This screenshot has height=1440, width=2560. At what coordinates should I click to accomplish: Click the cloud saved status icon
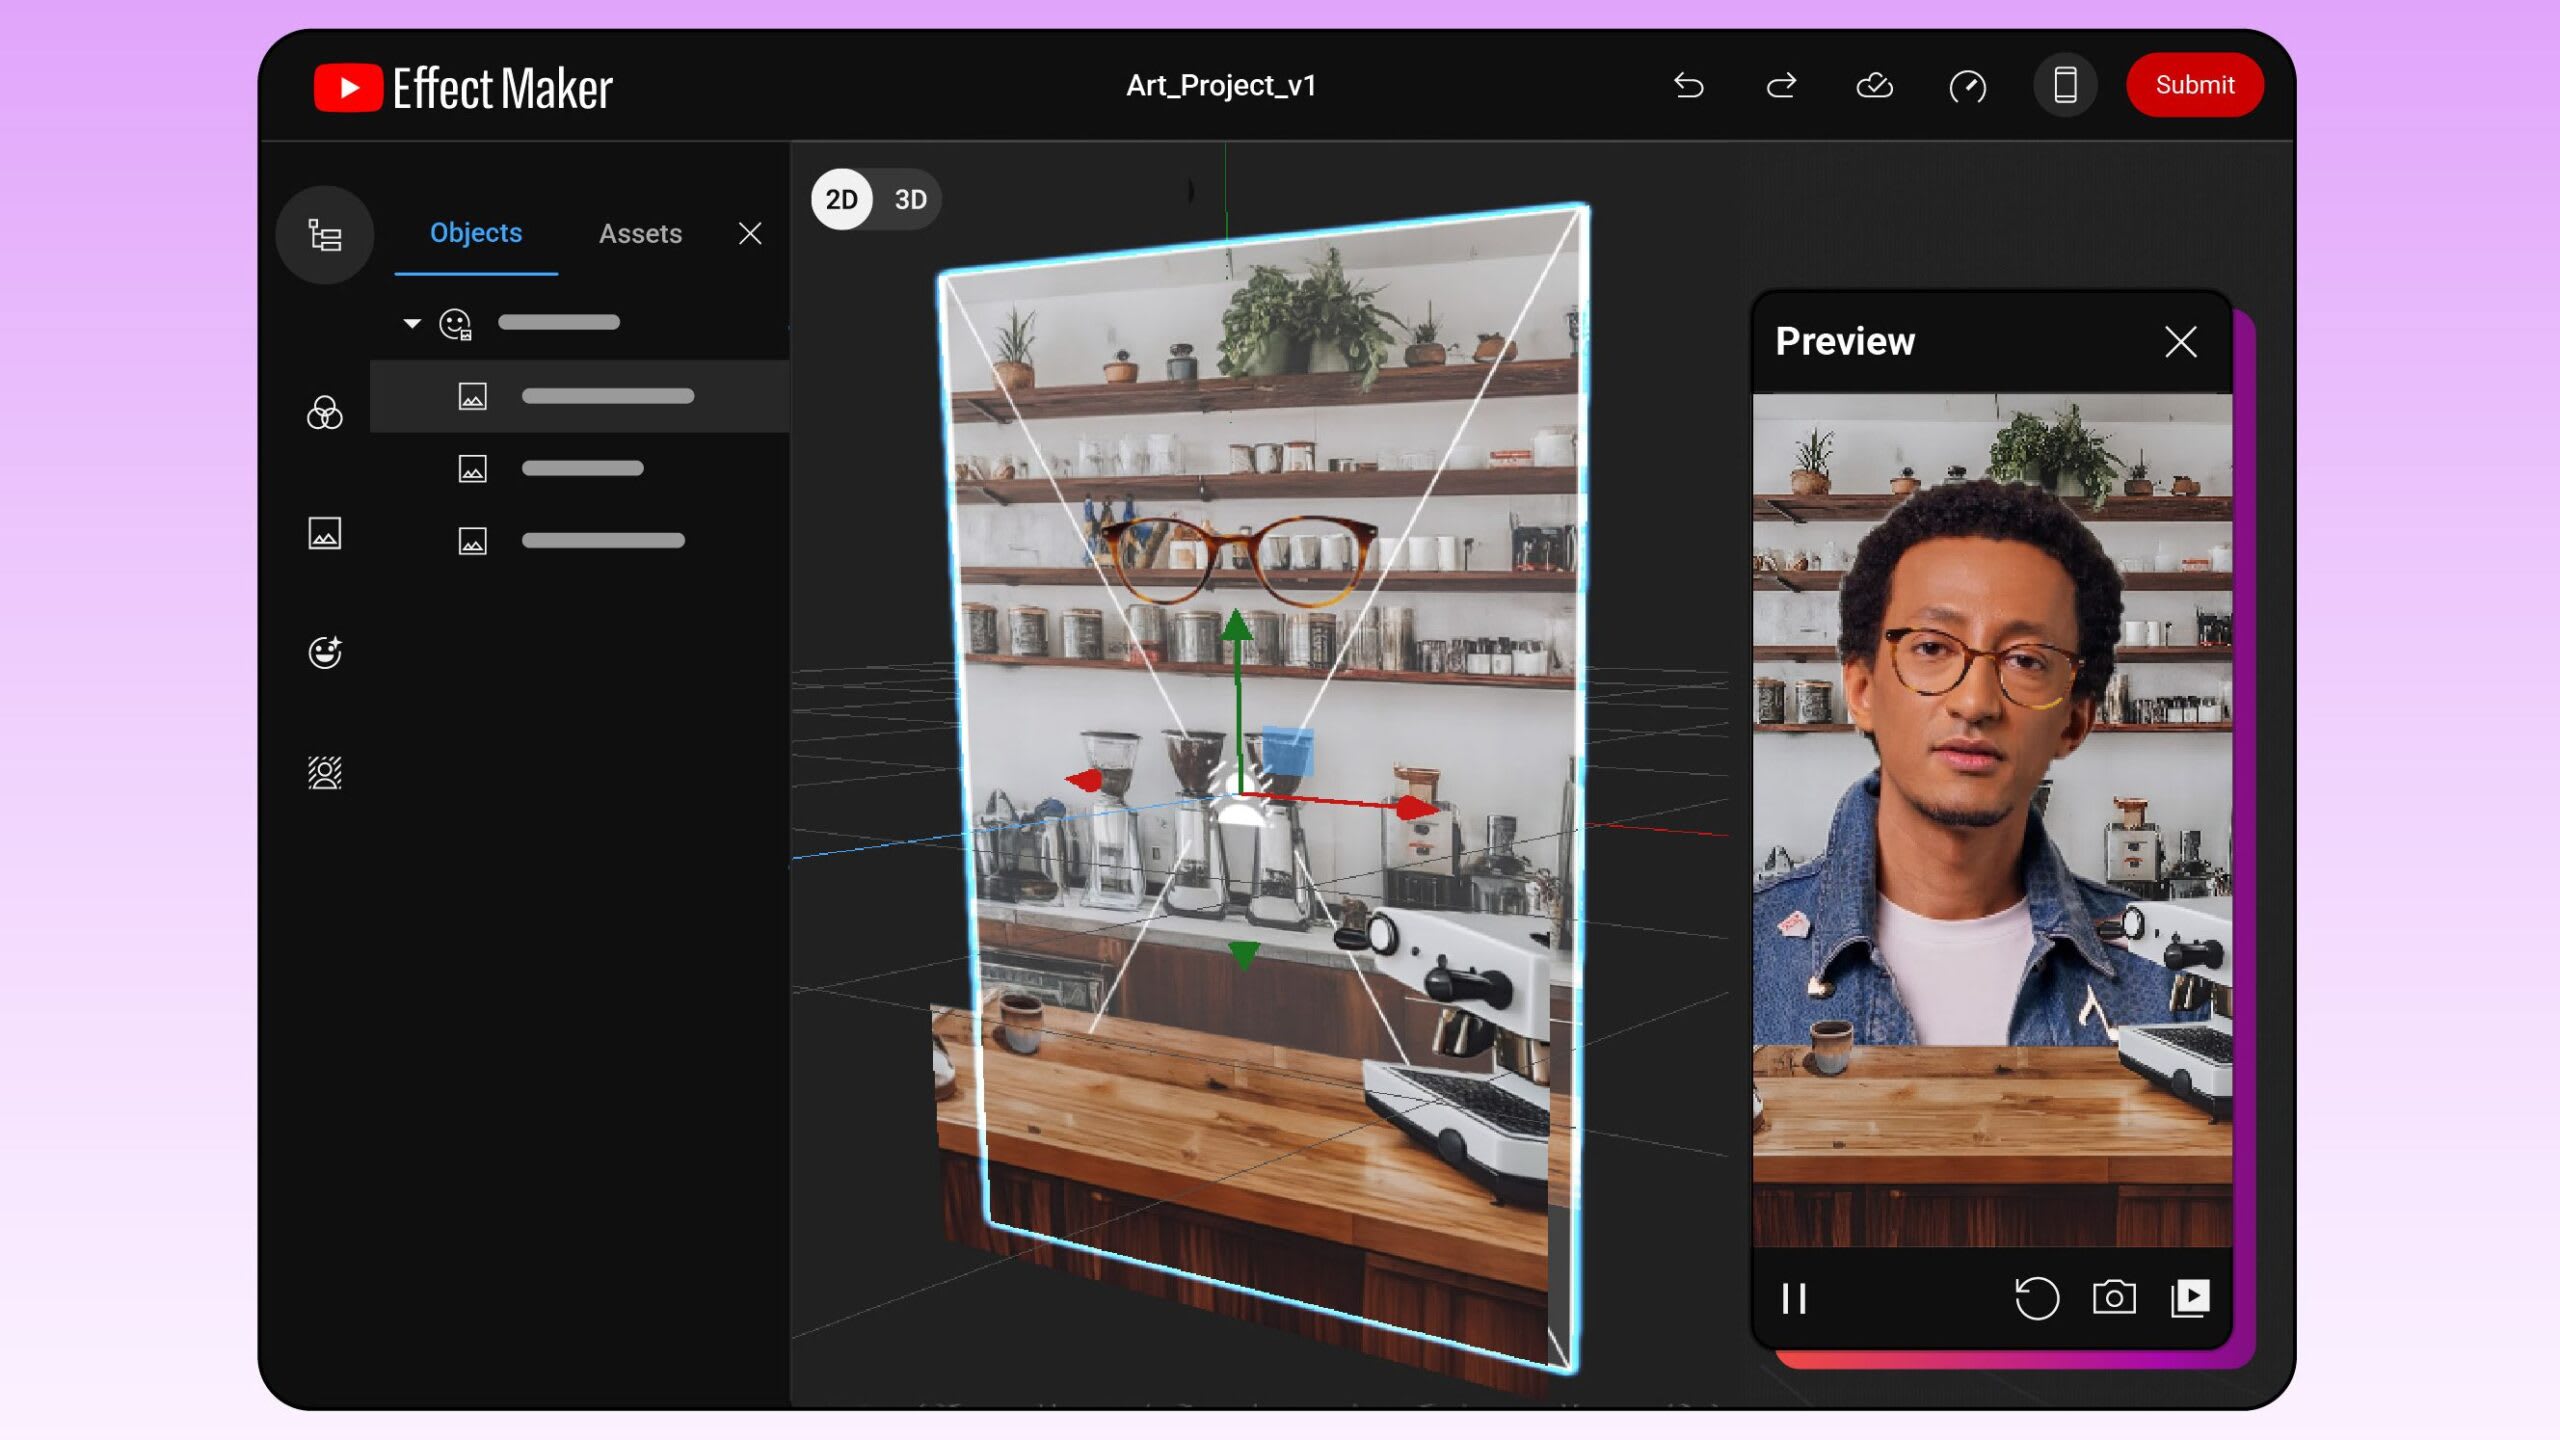[1874, 86]
